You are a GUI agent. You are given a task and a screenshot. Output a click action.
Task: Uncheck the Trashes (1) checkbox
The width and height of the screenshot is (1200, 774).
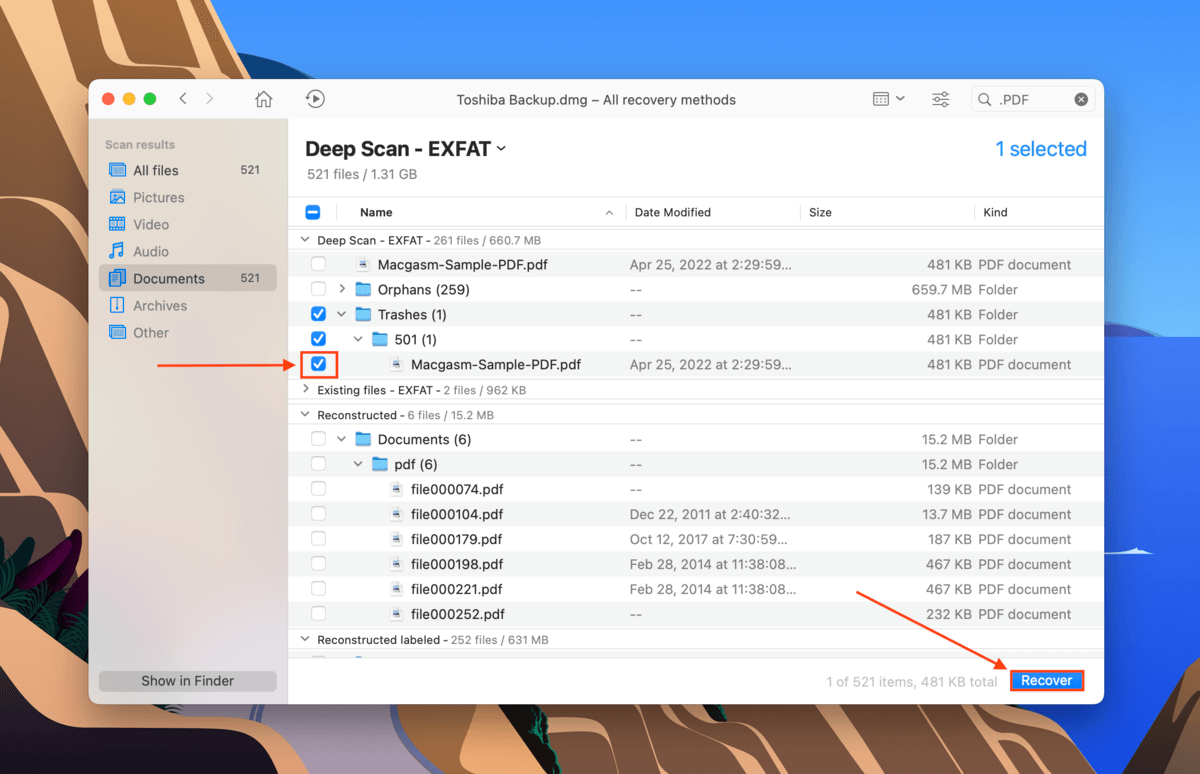(x=318, y=314)
